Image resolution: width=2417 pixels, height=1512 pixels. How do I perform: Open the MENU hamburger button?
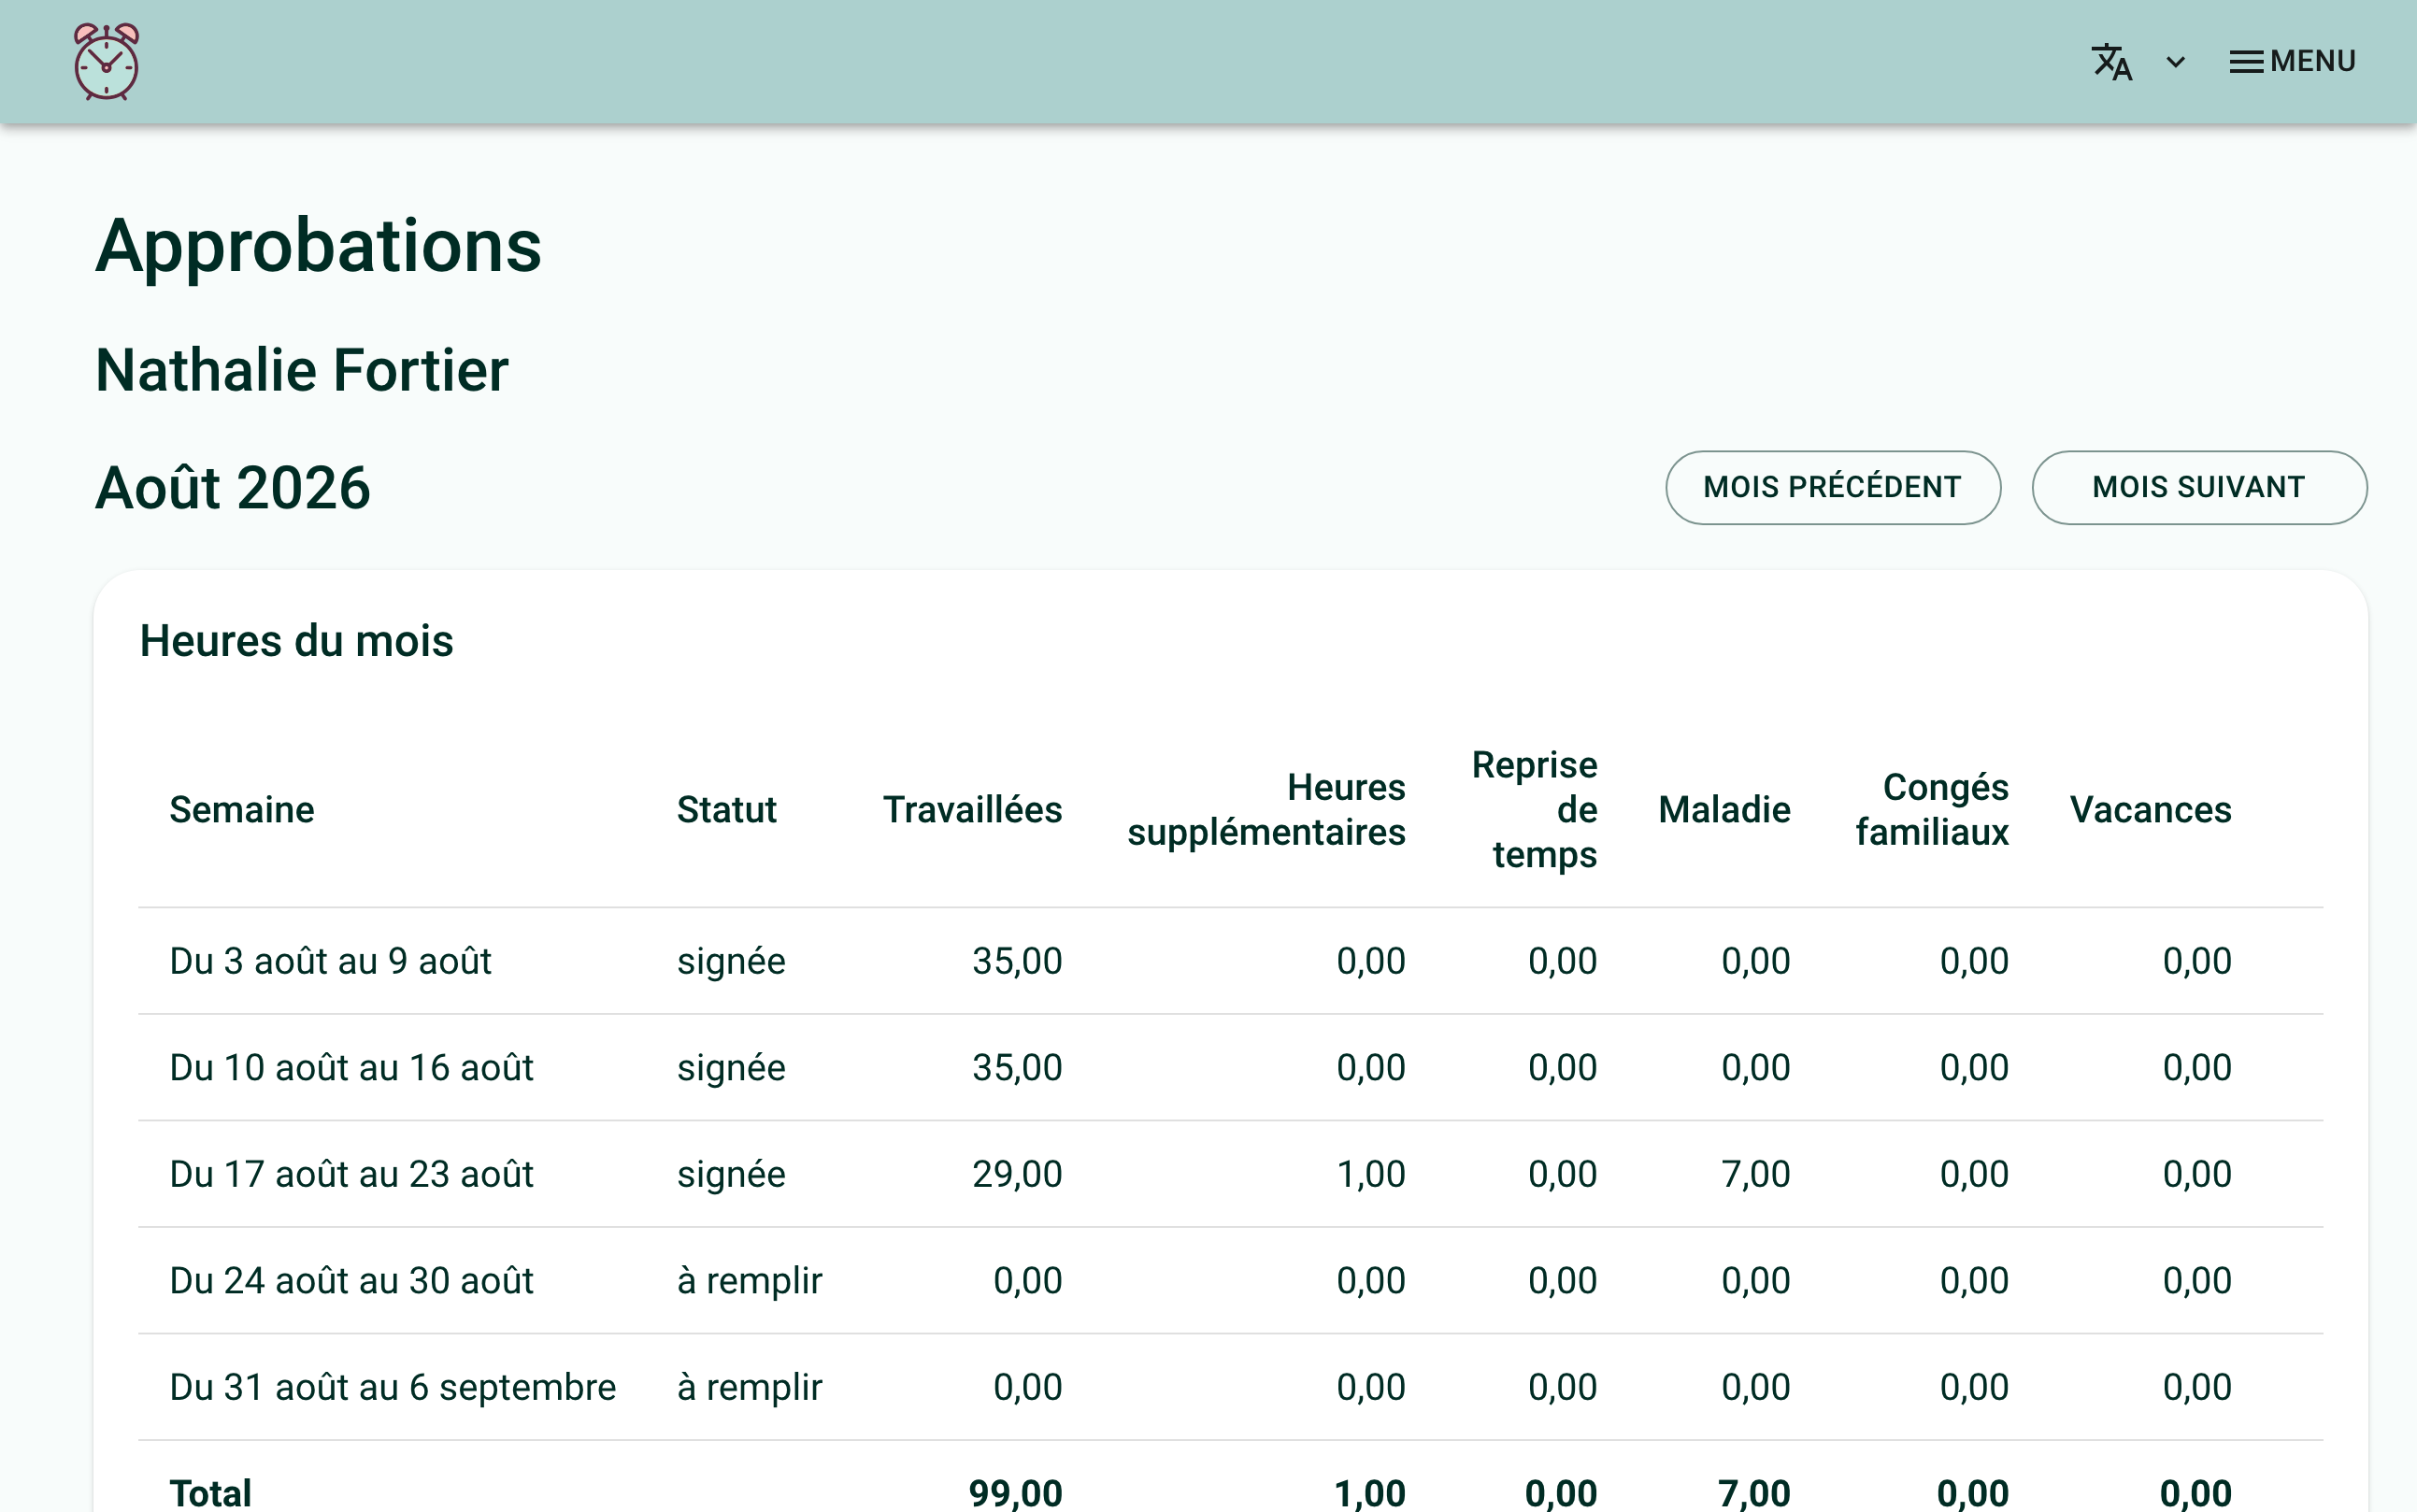[x=2292, y=62]
